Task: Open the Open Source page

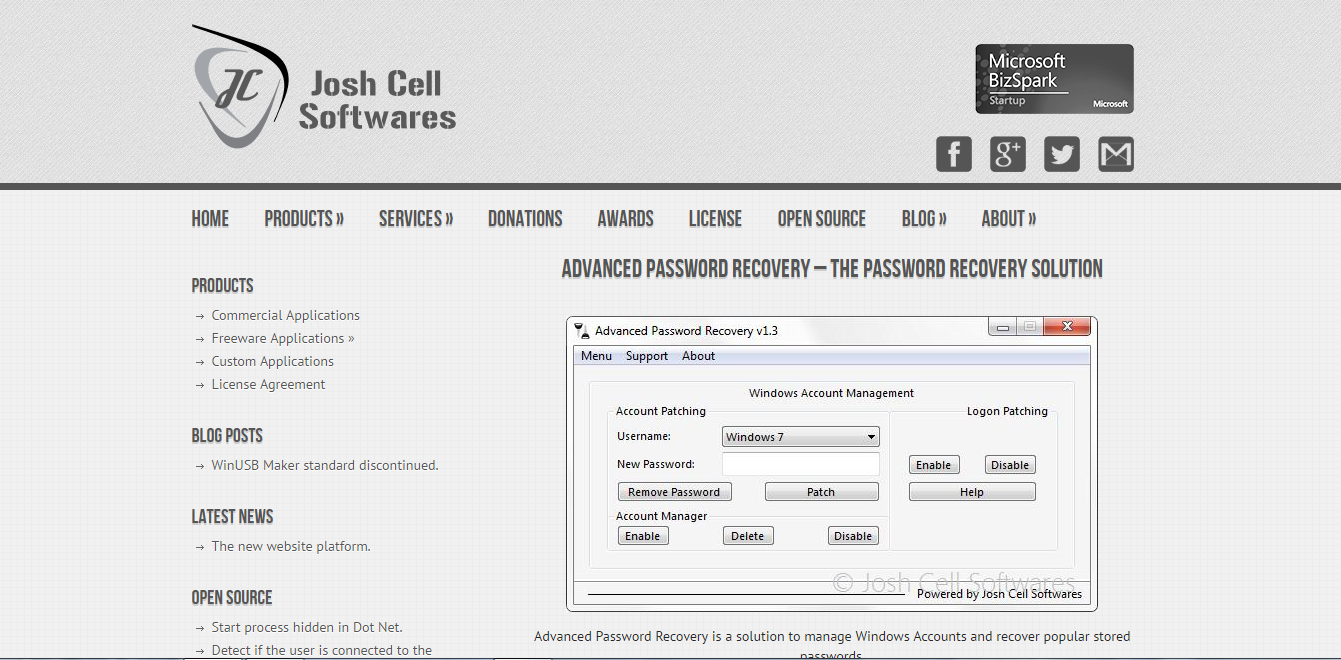Action: point(822,219)
